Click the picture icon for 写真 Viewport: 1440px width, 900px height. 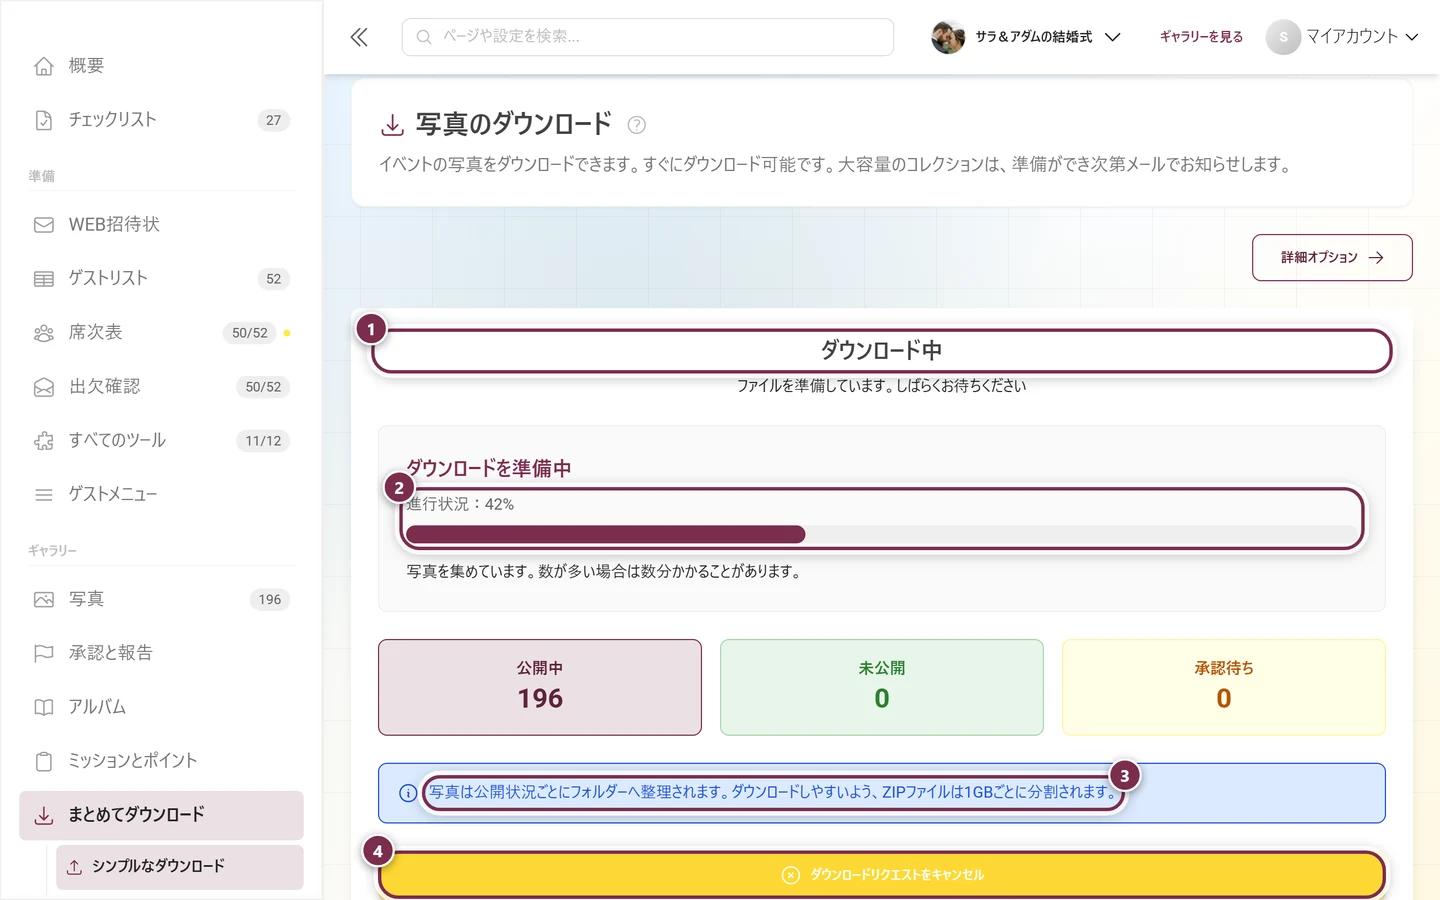(44, 600)
